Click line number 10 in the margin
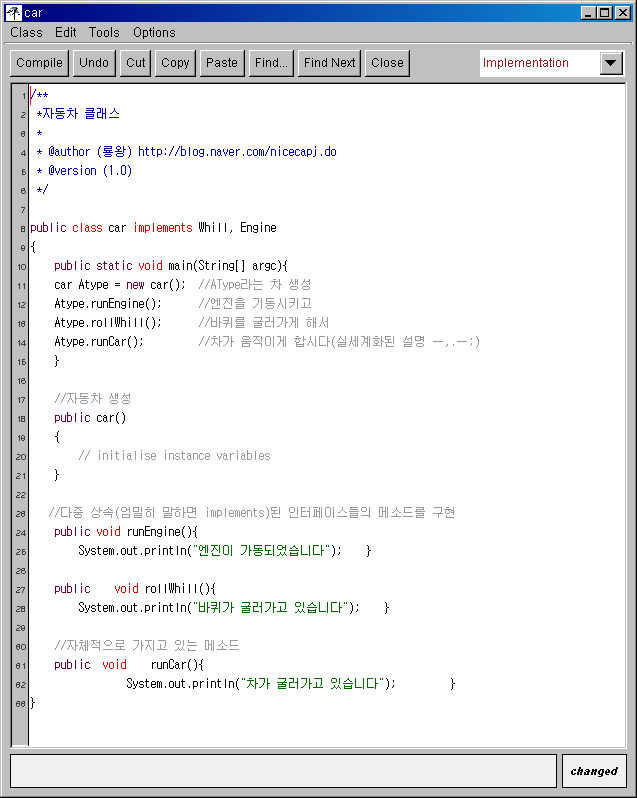This screenshot has height=798, width=637. tap(21, 267)
